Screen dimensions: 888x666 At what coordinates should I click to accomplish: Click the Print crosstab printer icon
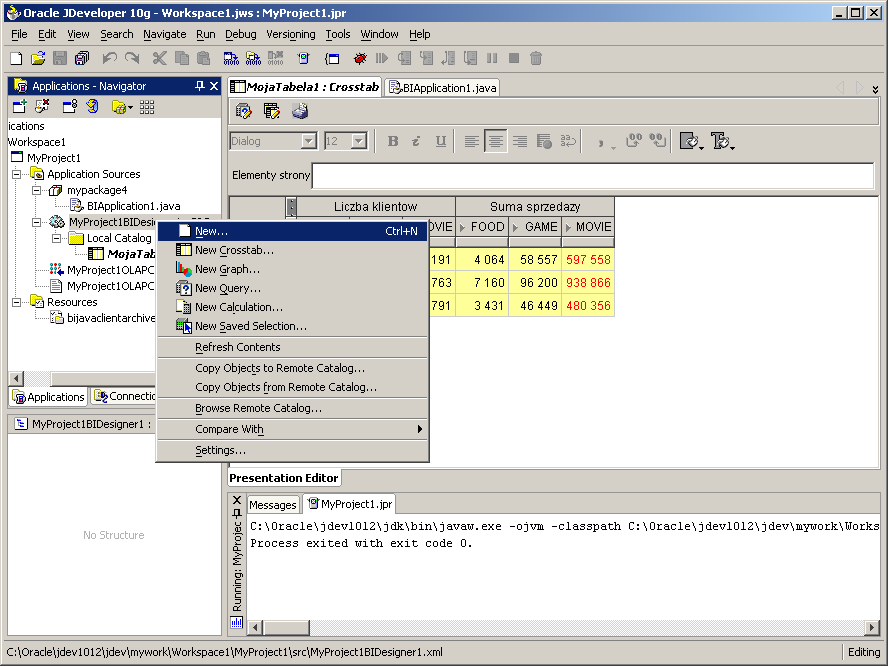pyautogui.click(x=300, y=111)
